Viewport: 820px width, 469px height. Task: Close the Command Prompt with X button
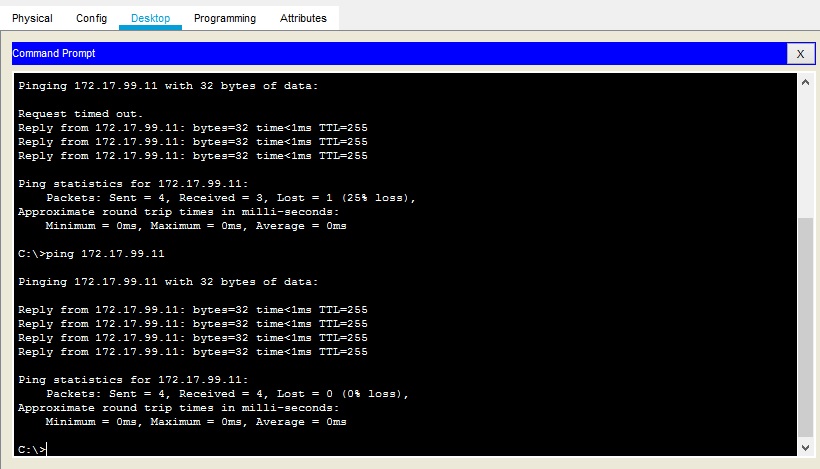[x=800, y=54]
